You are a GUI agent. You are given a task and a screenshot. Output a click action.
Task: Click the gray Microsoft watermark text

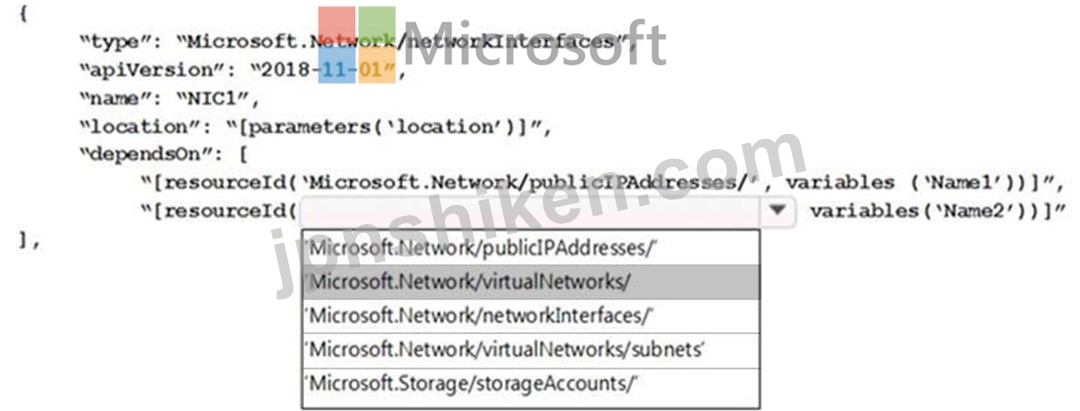534,45
